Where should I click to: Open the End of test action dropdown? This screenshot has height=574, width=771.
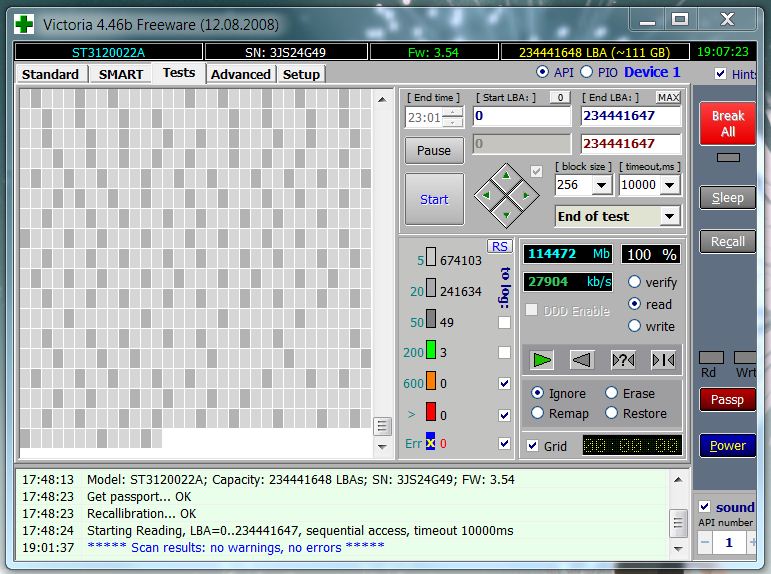(x=669, y=217)
